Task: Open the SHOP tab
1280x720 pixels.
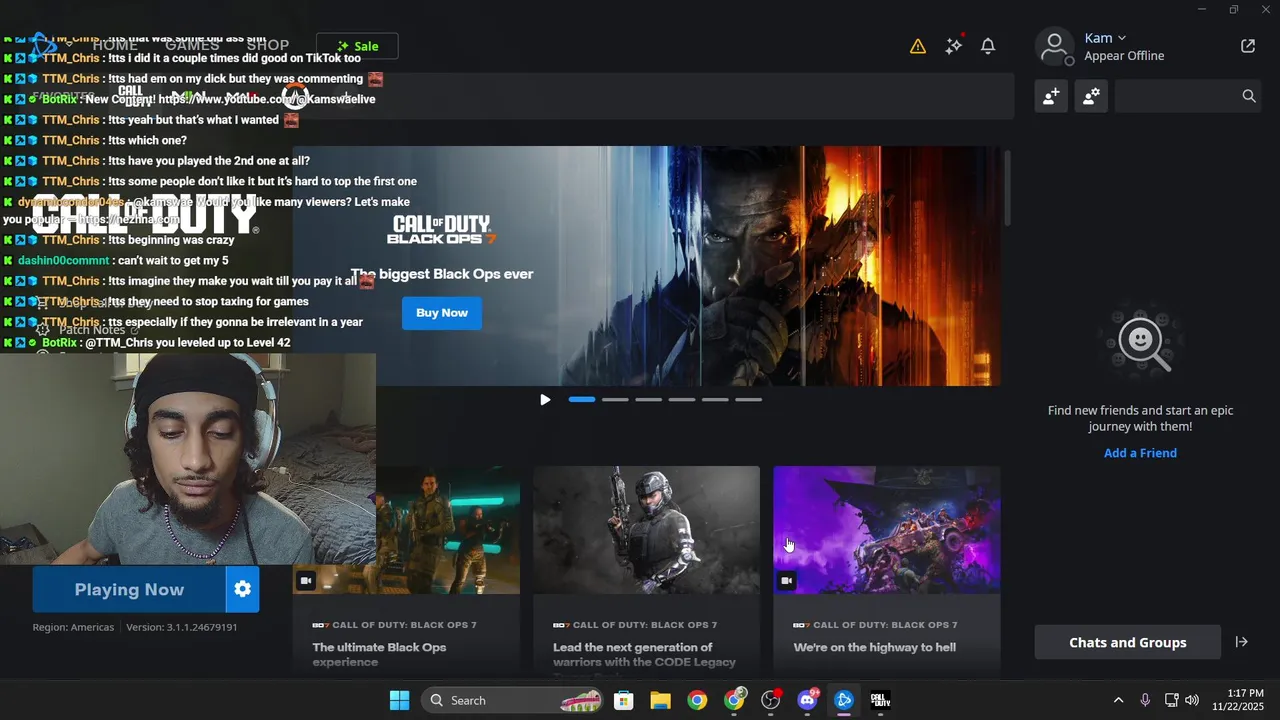Action: click(x=267, y=45)
